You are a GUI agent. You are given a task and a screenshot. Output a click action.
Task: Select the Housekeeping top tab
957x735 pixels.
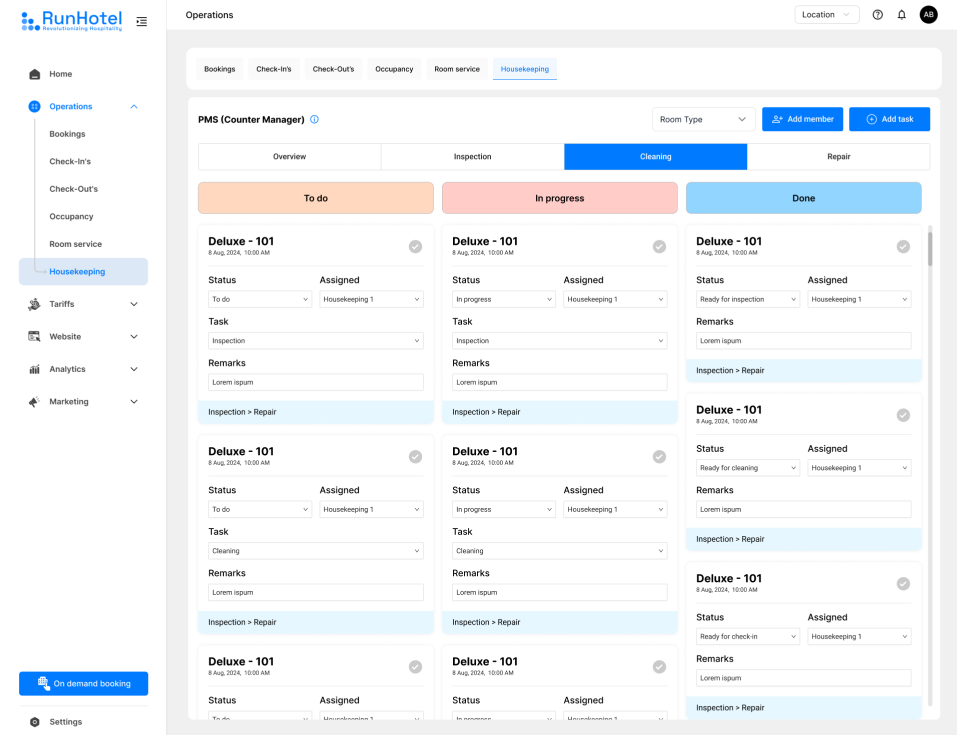coord(525,69)
